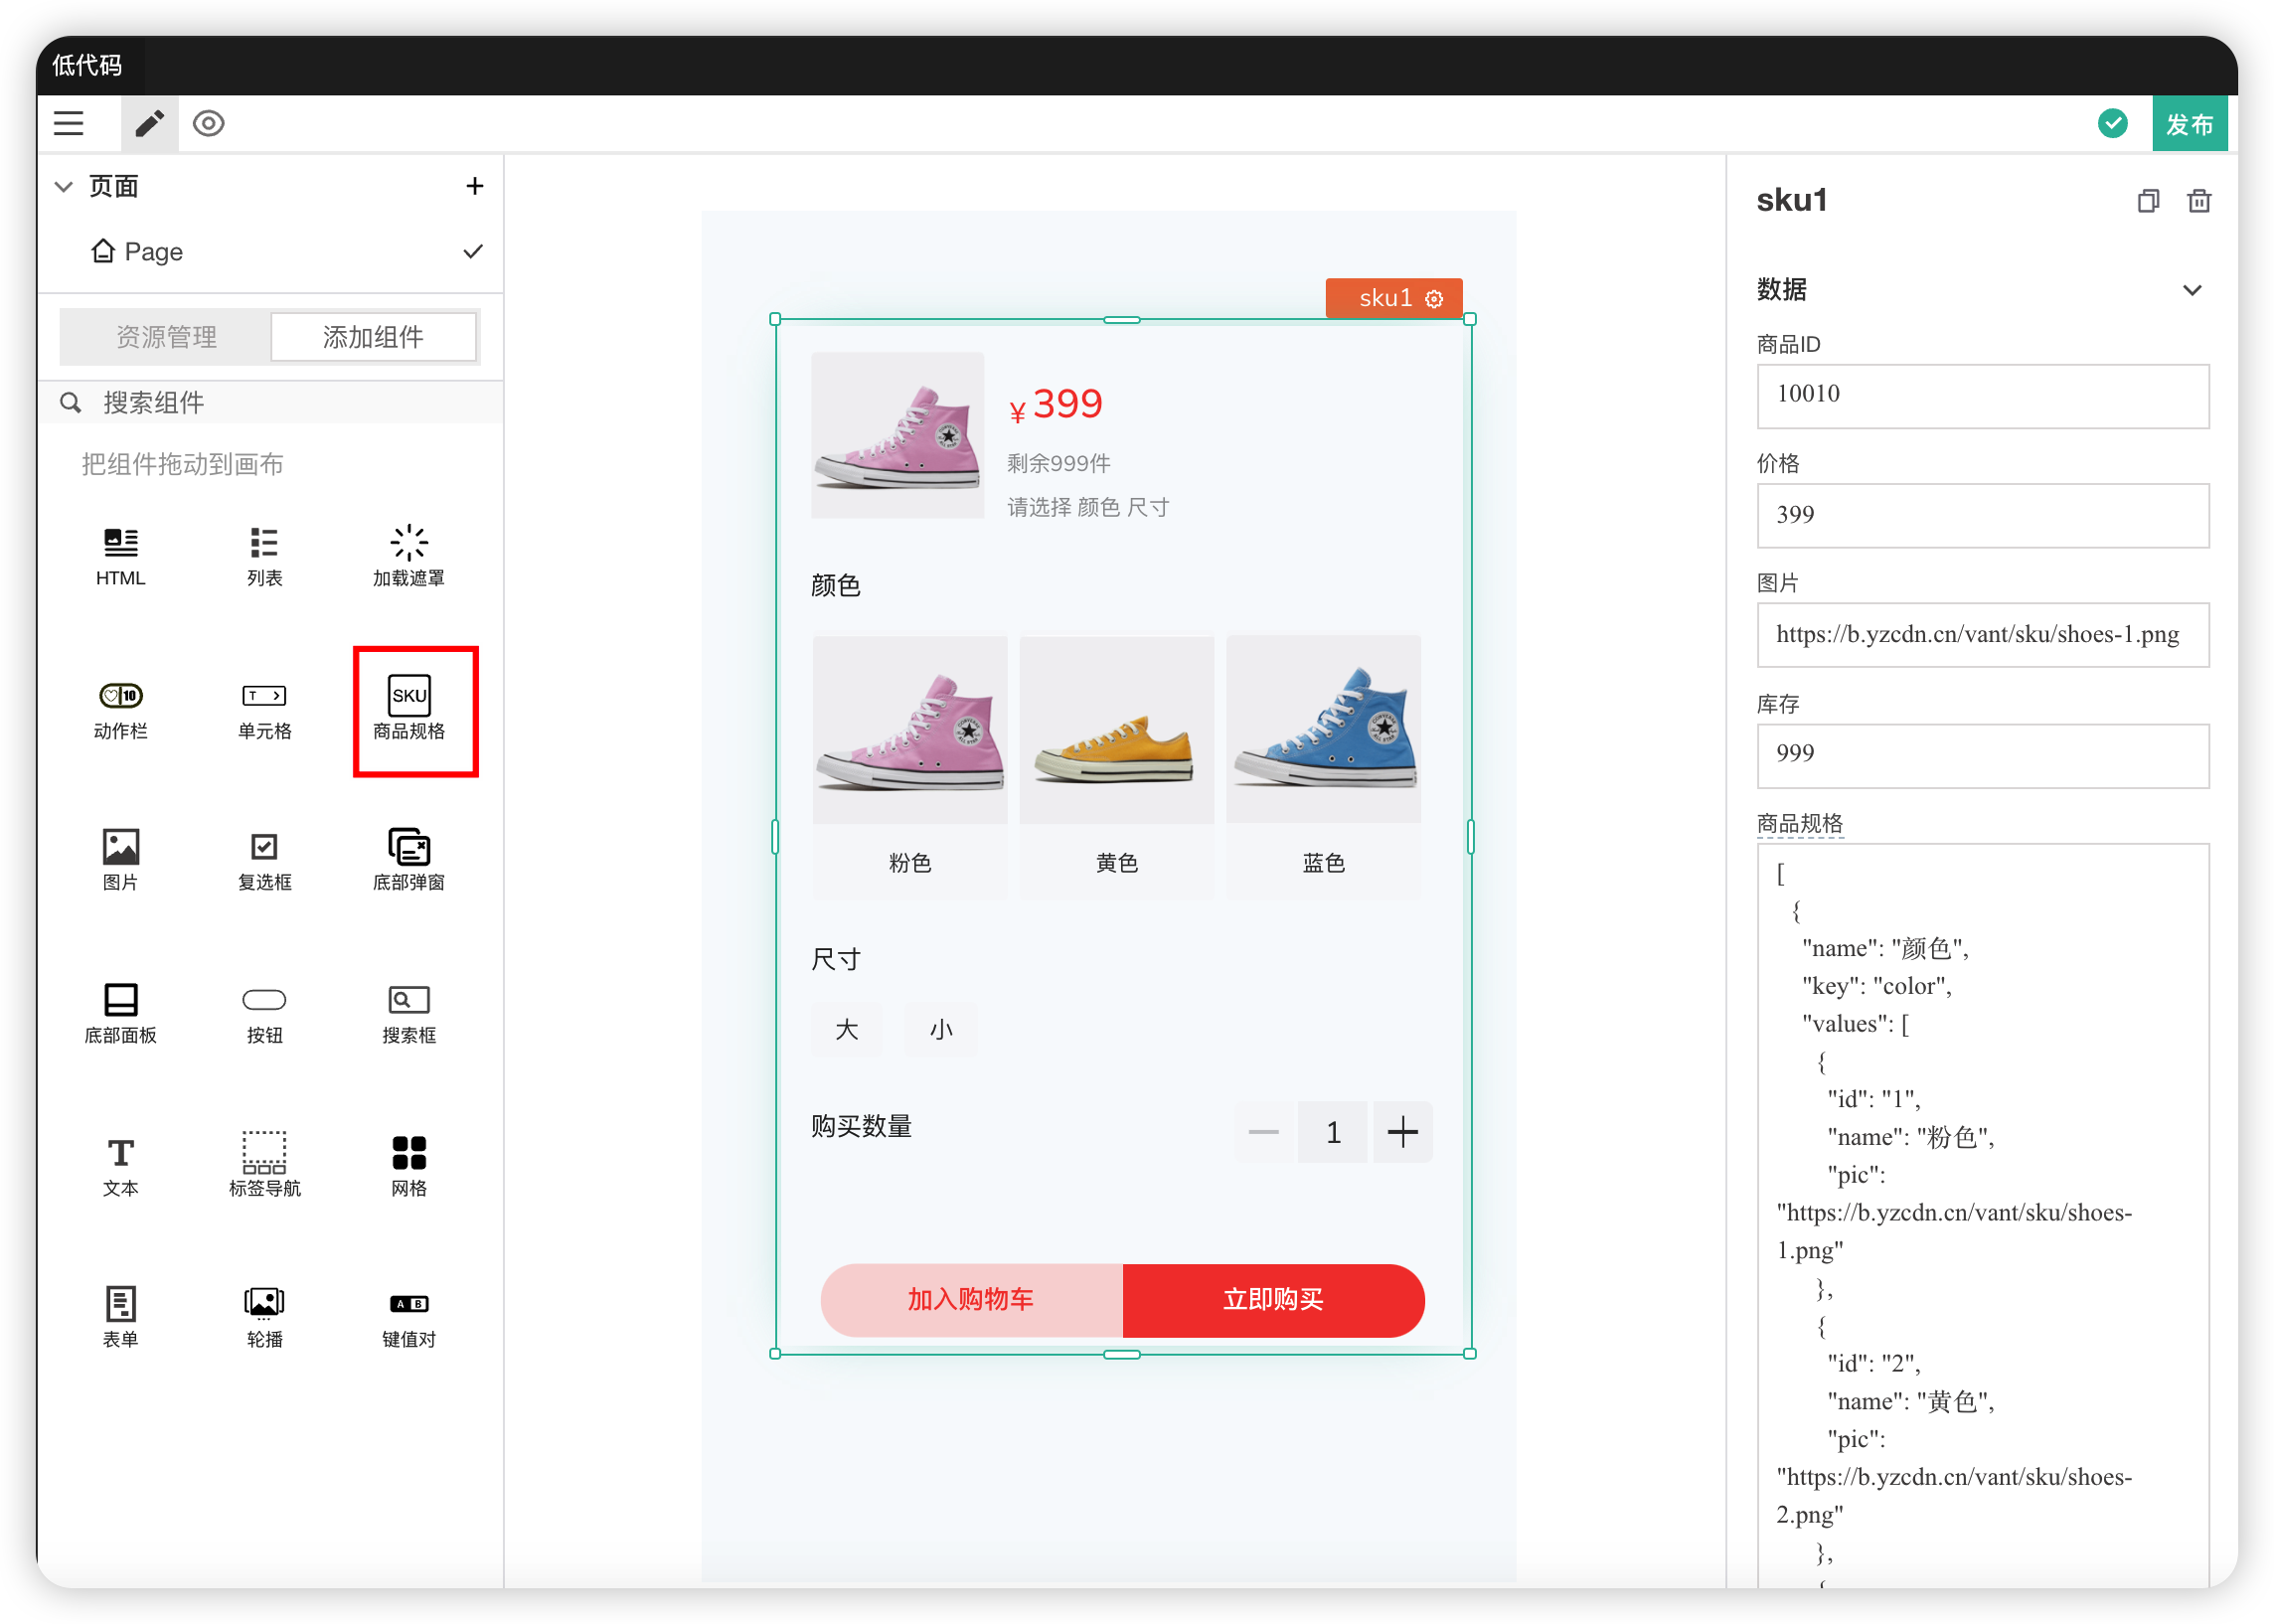Pick the 蓝色 blue shoe color

coord(1322,765)
